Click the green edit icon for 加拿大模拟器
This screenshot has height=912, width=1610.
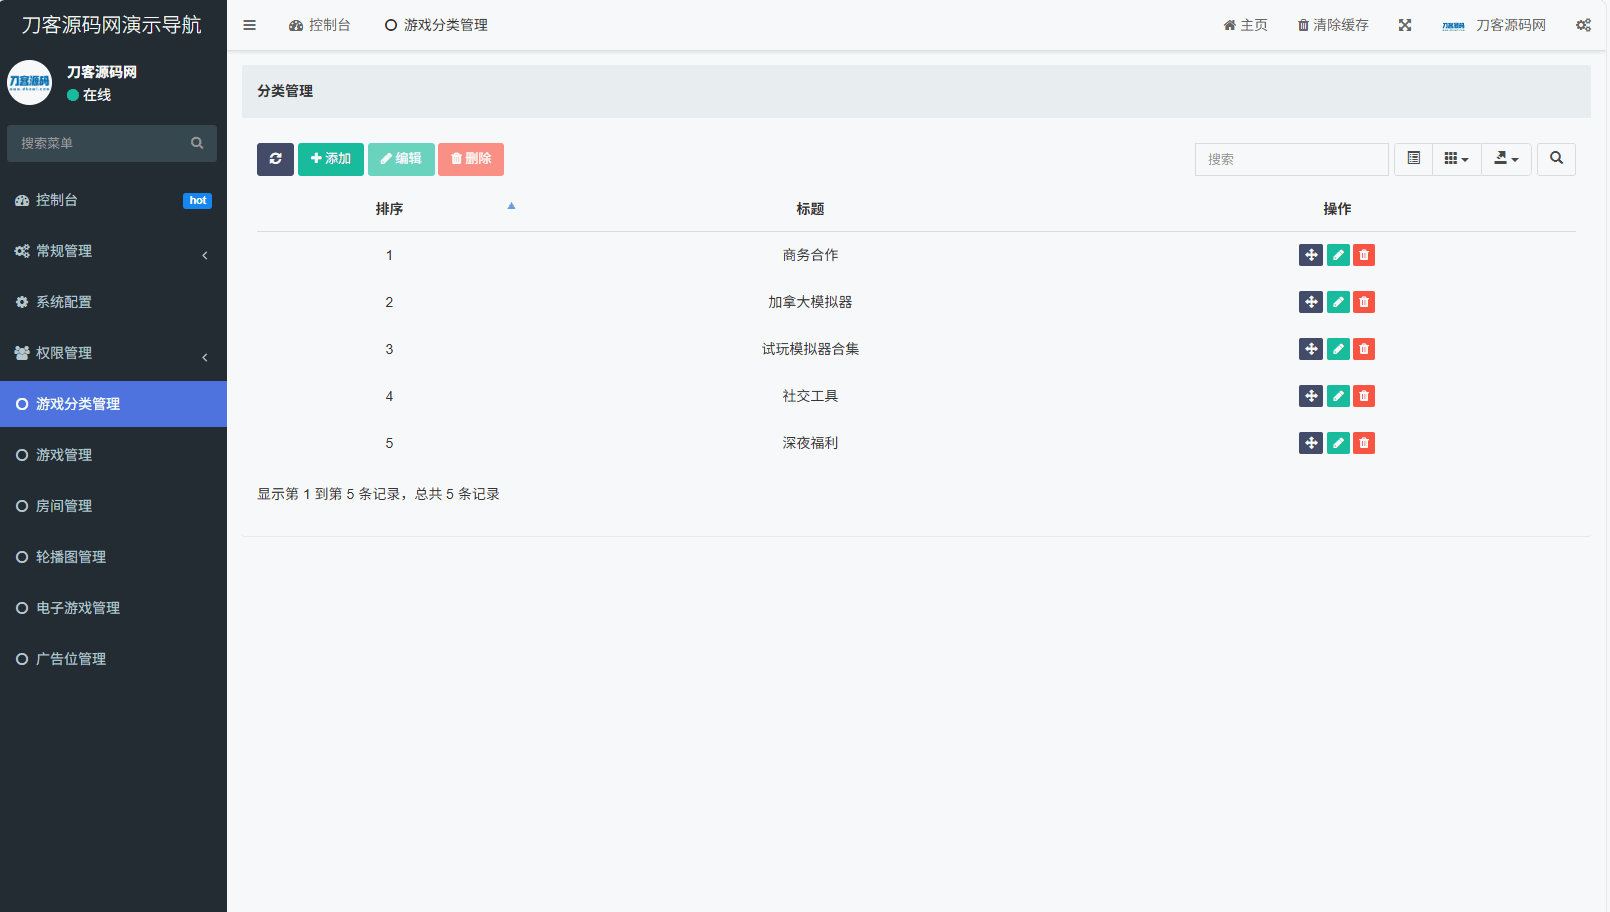1338,302
